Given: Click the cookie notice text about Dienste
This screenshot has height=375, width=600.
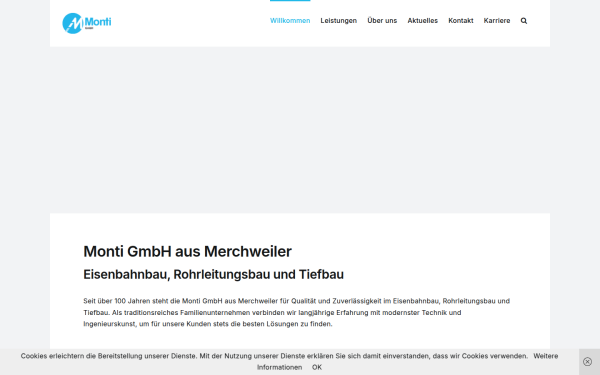Looking at the screenshot, I should (x=274, y=356).
